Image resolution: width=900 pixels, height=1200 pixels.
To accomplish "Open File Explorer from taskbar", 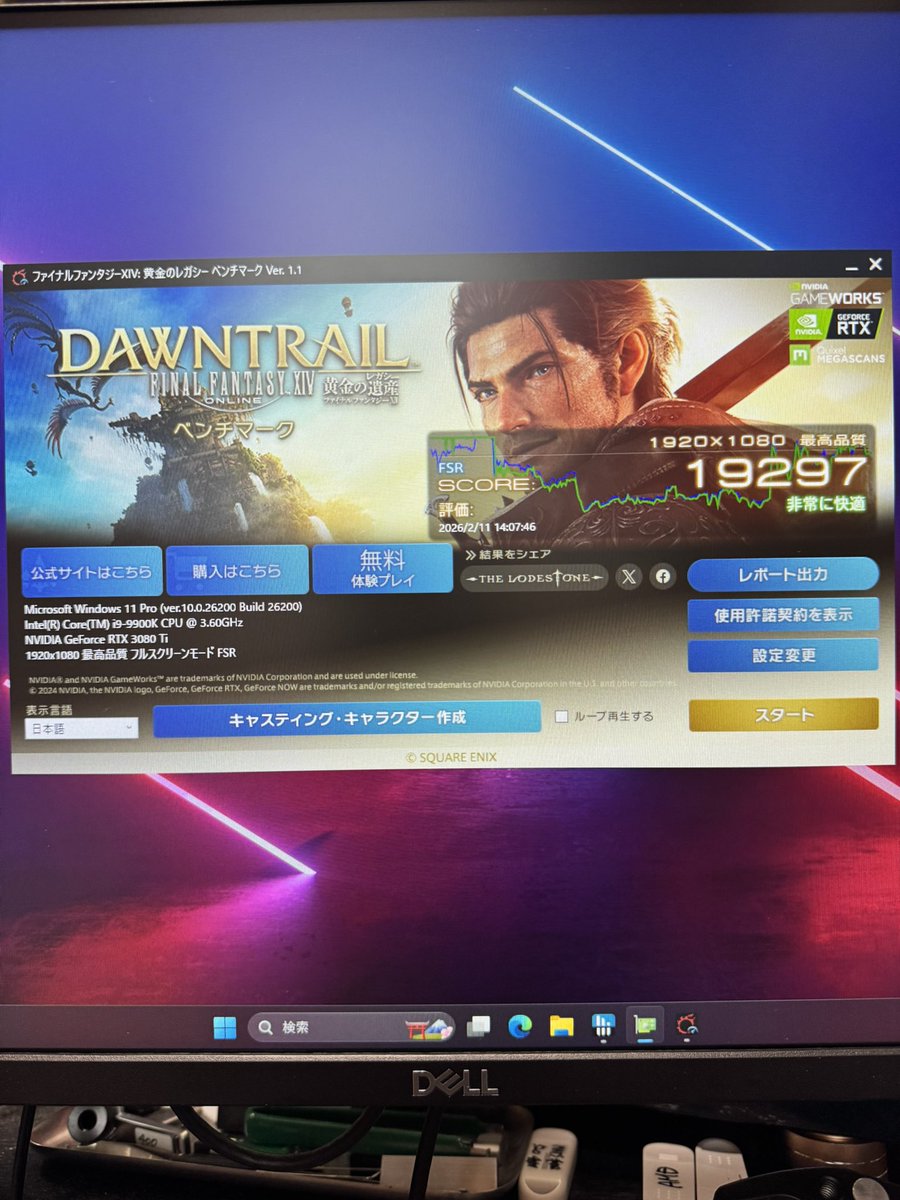I will [x=561, y=1026].
